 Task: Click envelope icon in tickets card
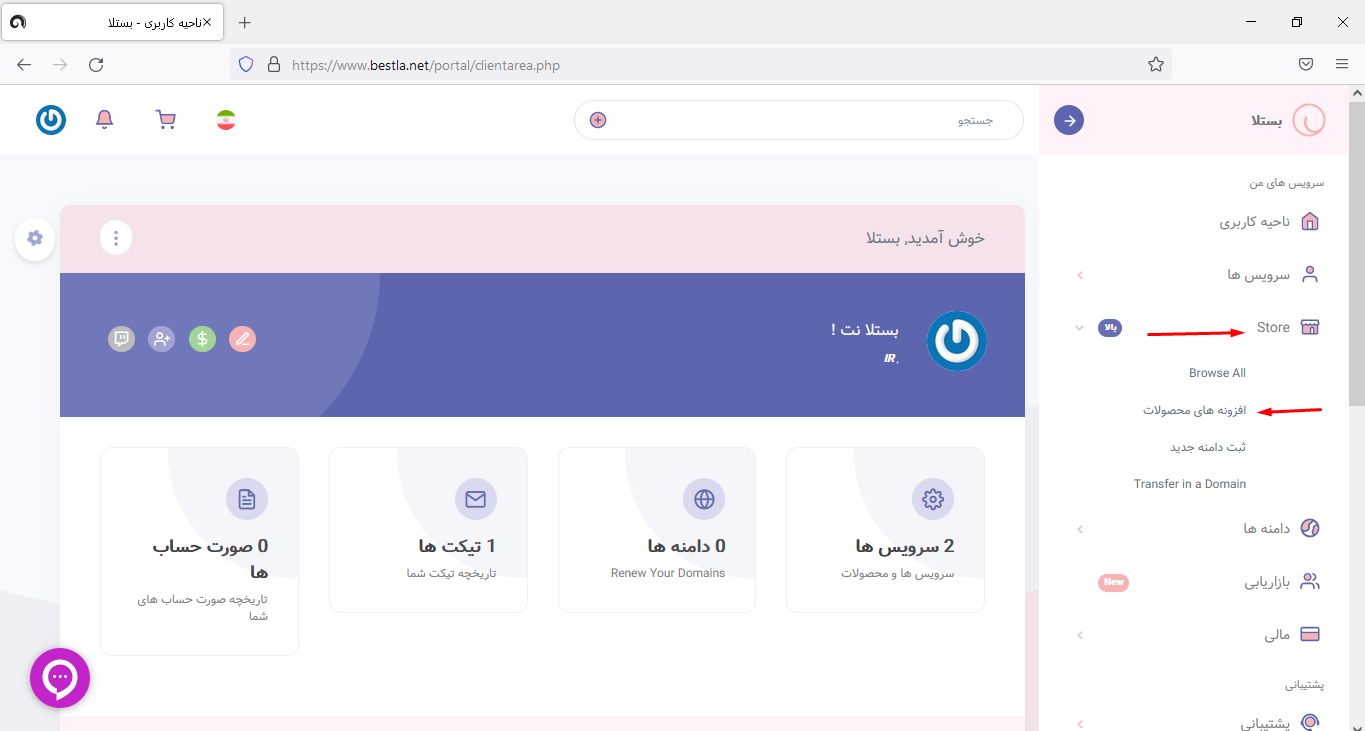476,499
